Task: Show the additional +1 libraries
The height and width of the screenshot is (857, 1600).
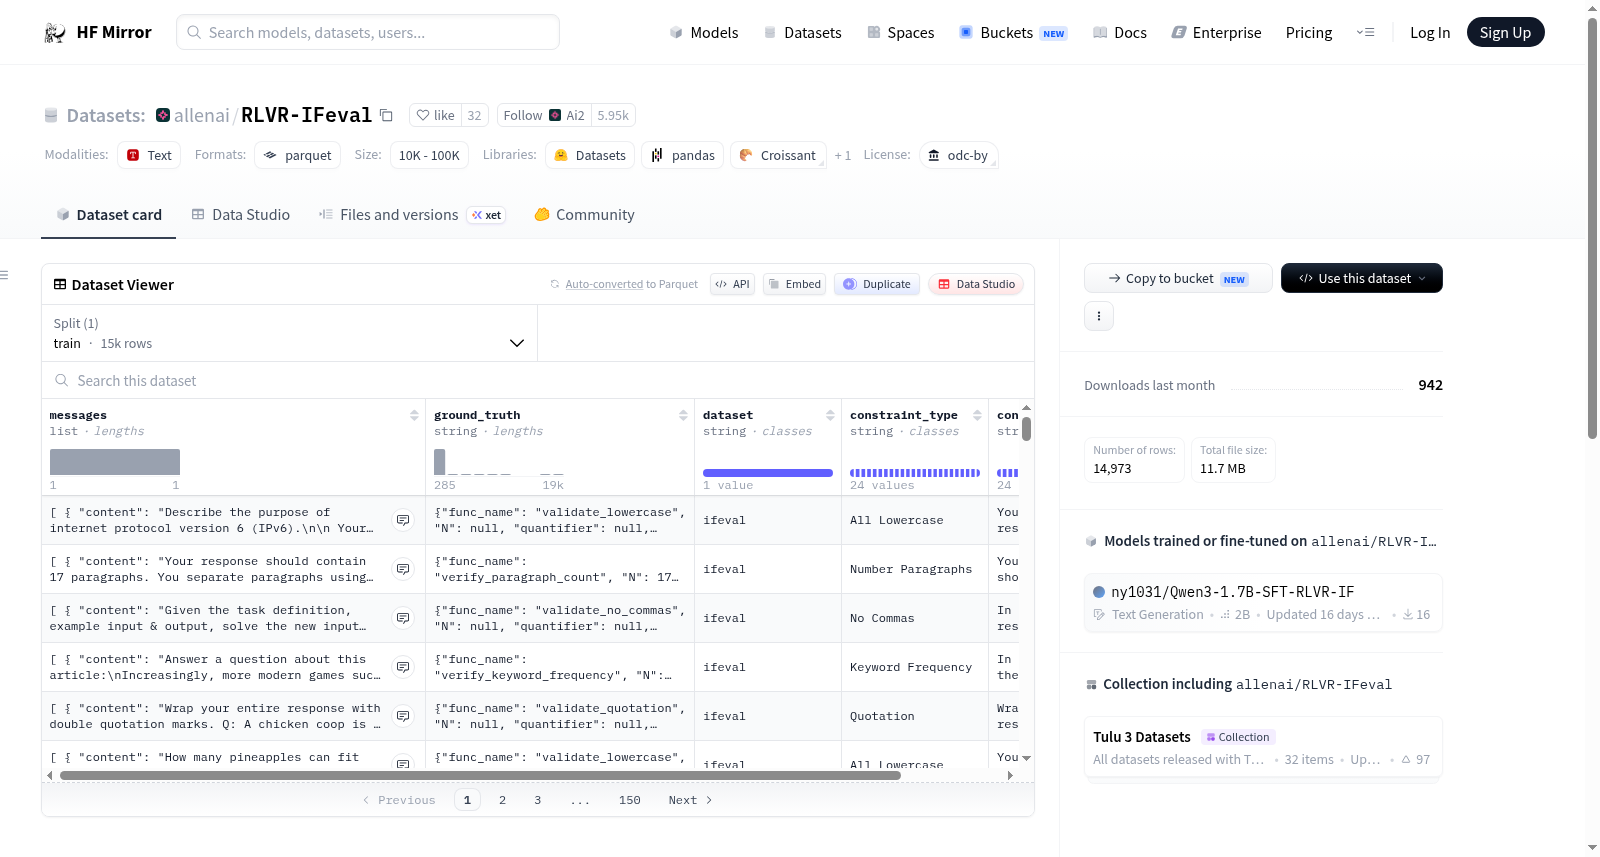Action: coord(843,156)
